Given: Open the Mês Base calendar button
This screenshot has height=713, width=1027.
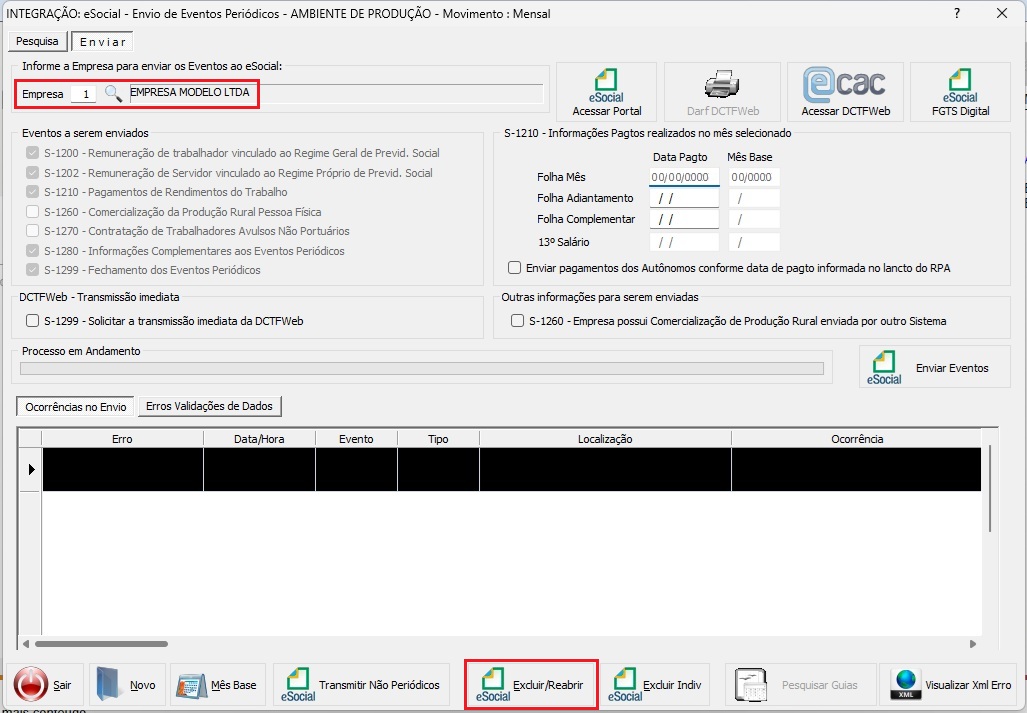Looking at the screenshot, I should click(x=217, y=685).
